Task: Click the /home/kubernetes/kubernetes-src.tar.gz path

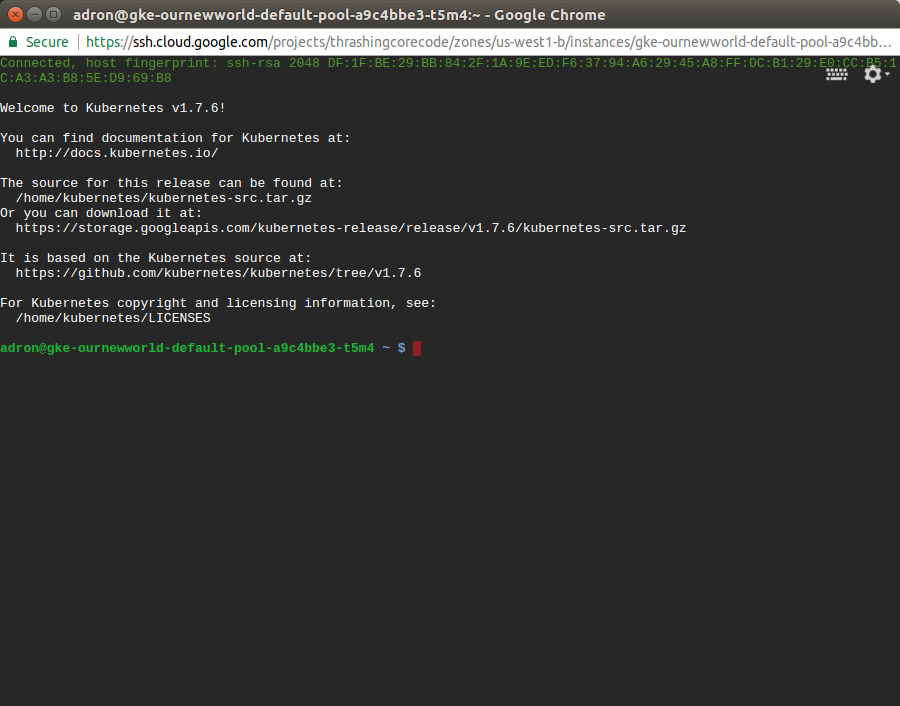Action: point(164,198)
